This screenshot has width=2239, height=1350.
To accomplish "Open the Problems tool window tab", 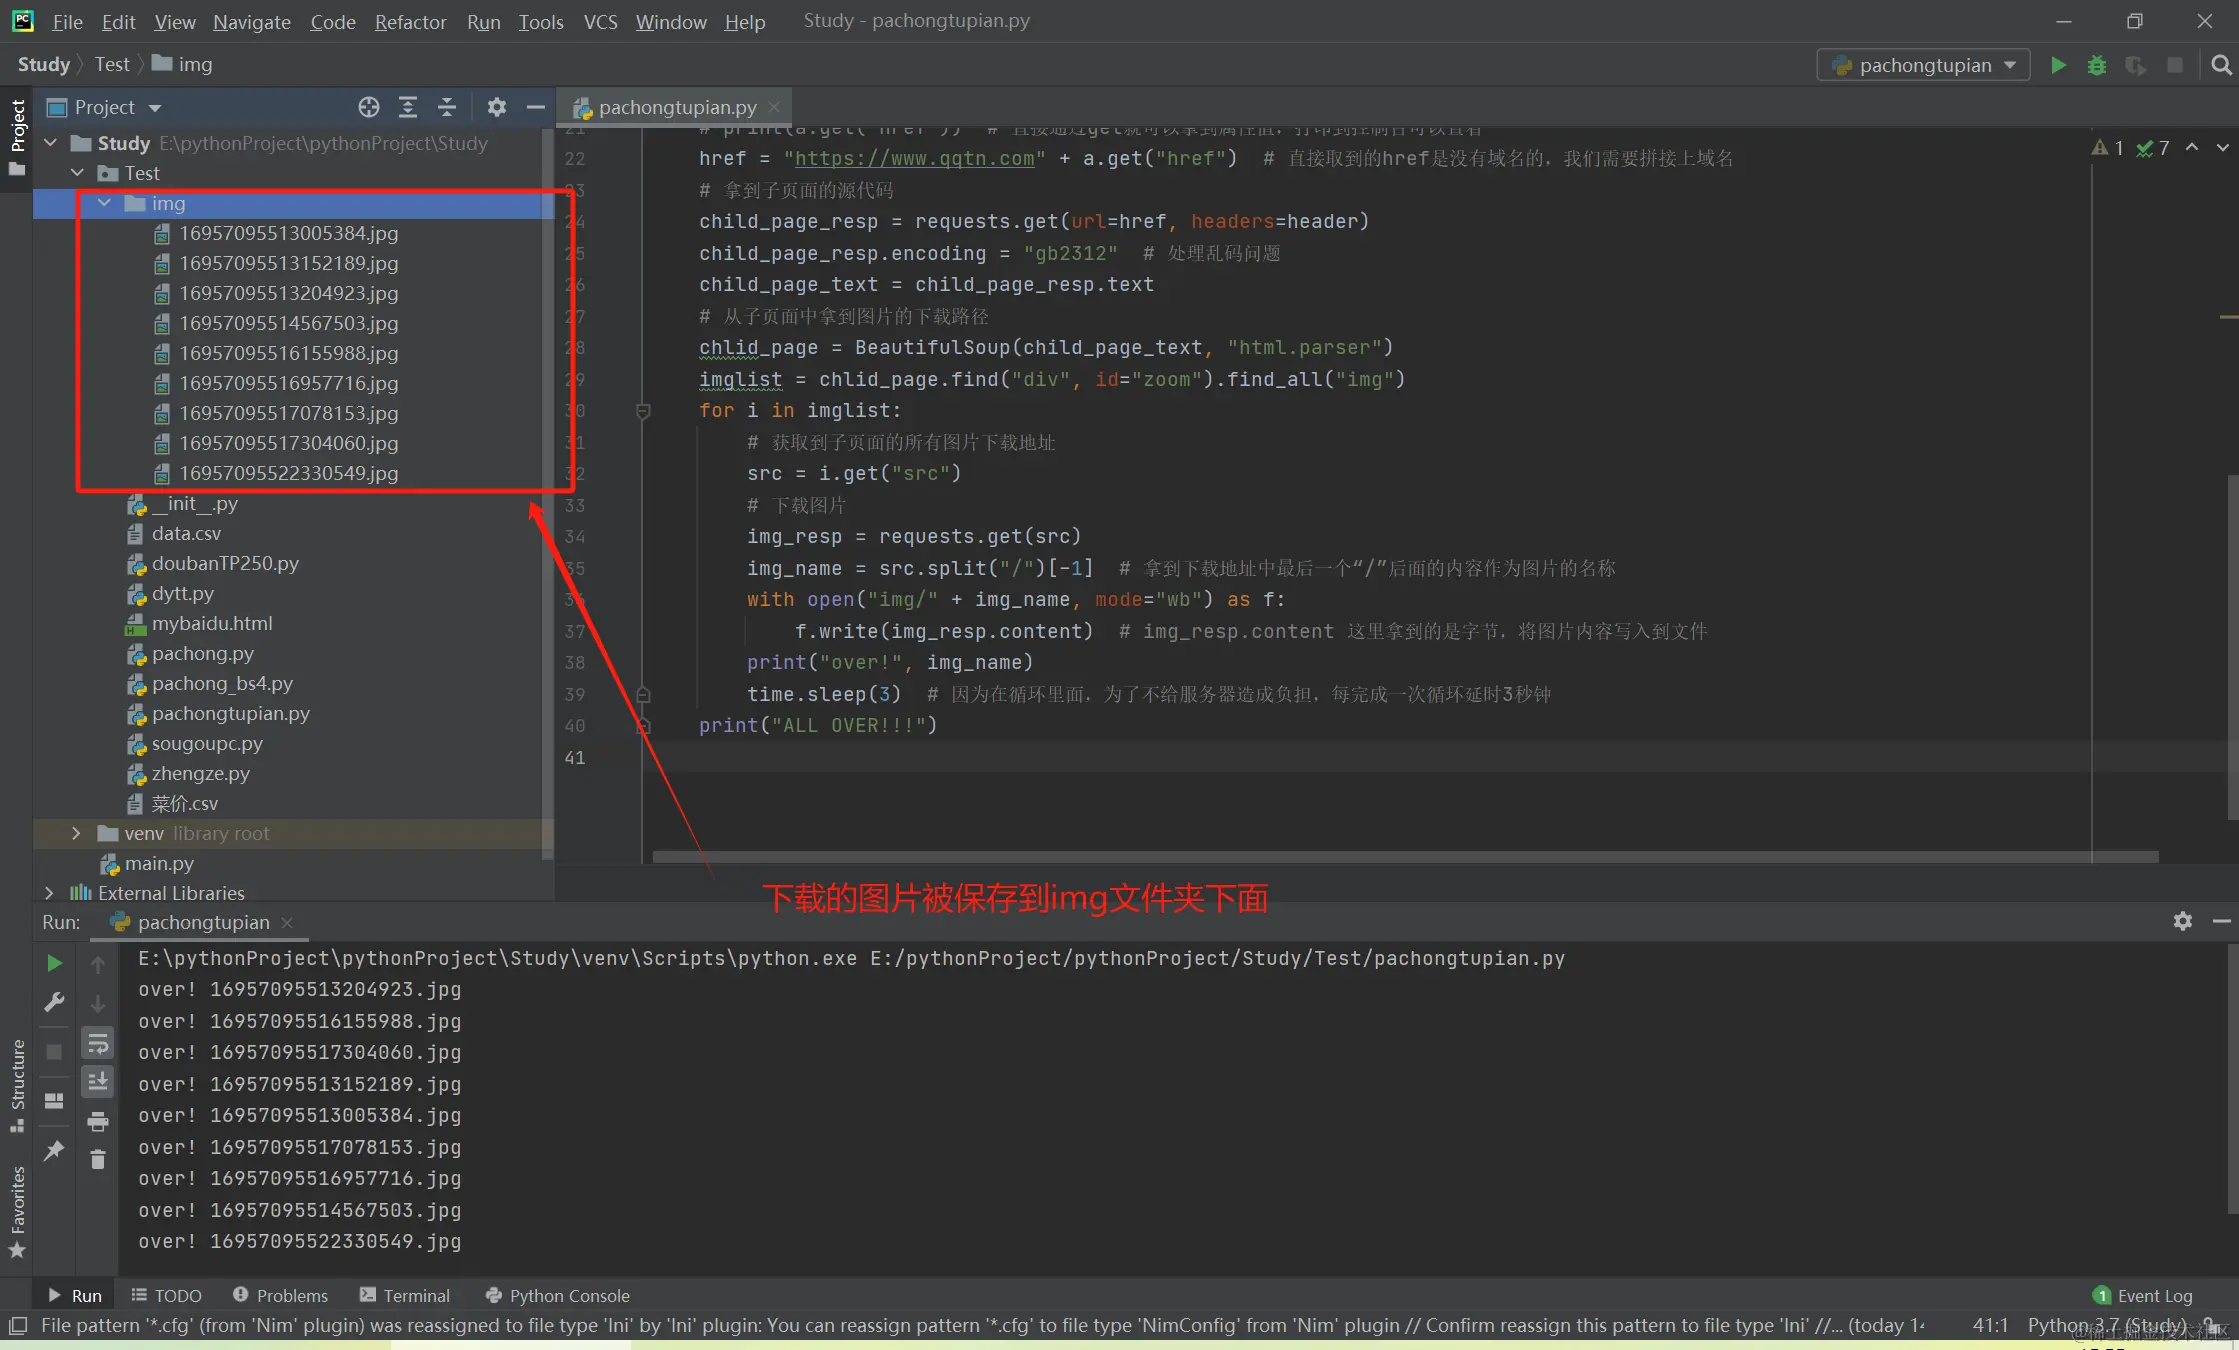I will 280,1296.
